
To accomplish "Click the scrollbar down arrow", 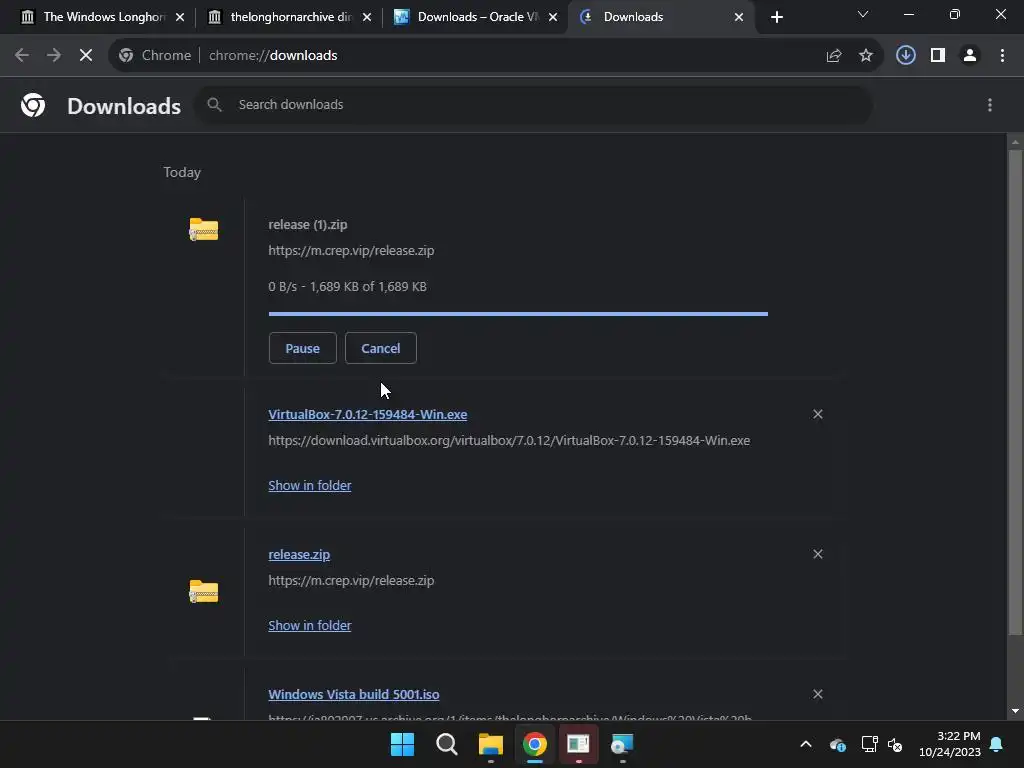I will coord(1015,711).
